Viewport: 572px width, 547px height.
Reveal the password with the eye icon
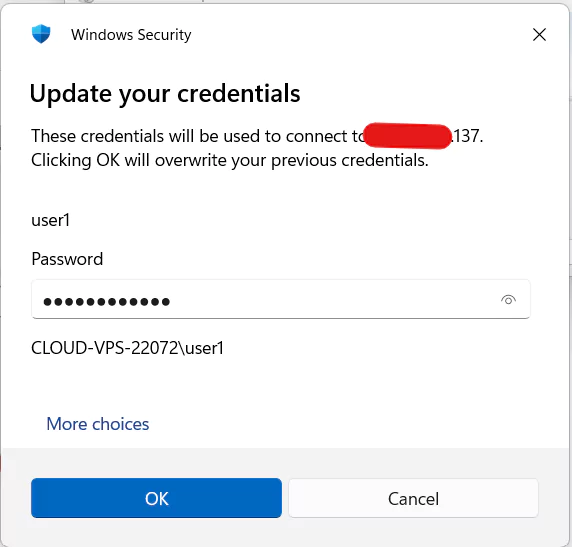(x=508, y=300)
